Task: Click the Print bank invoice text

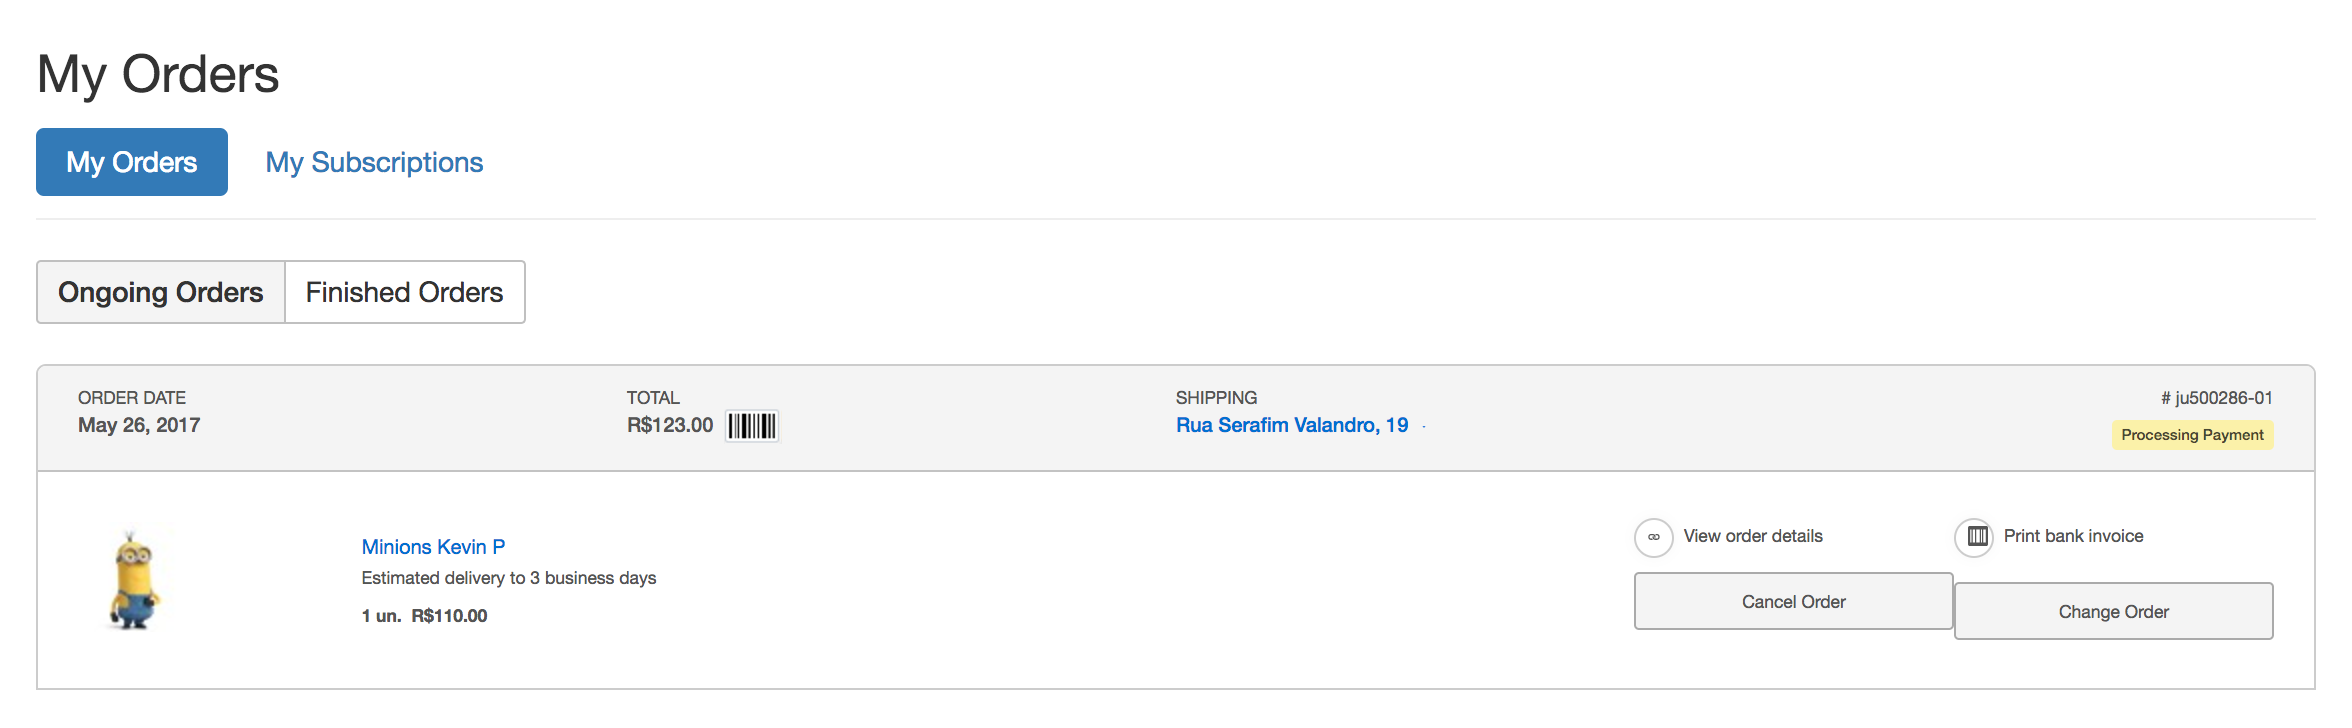Action: (x=2073, y=536)
